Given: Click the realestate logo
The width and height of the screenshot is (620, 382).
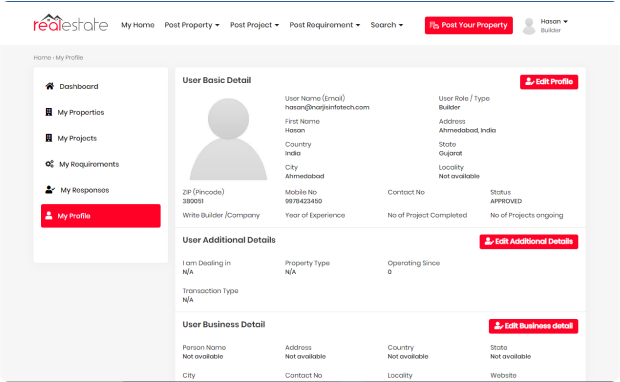Looking at the screenshot, I should pyautogui.click(x=70, y=23).
